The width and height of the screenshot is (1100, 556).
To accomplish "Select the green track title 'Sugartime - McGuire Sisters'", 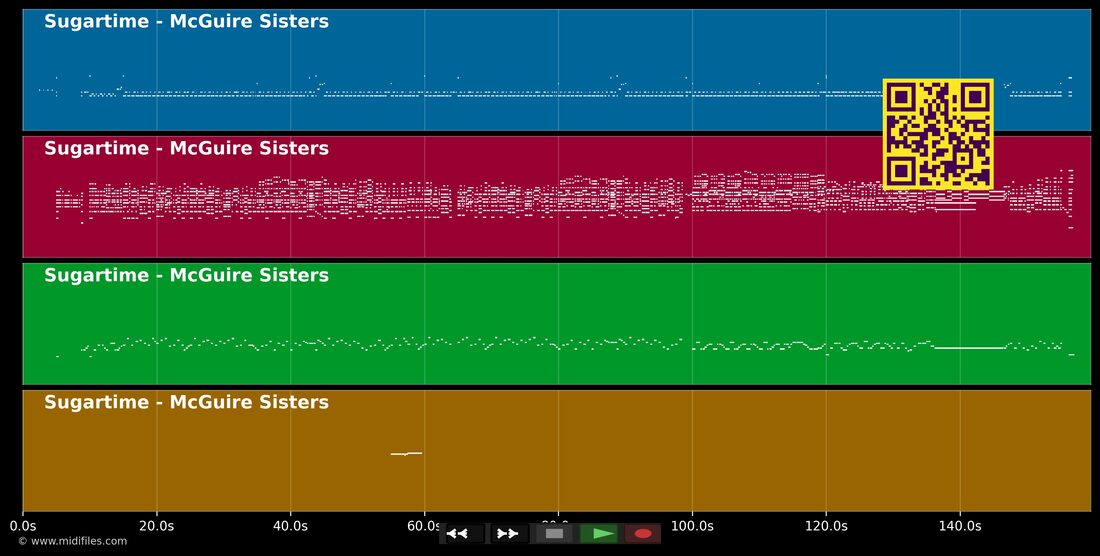I will [187, 275].
